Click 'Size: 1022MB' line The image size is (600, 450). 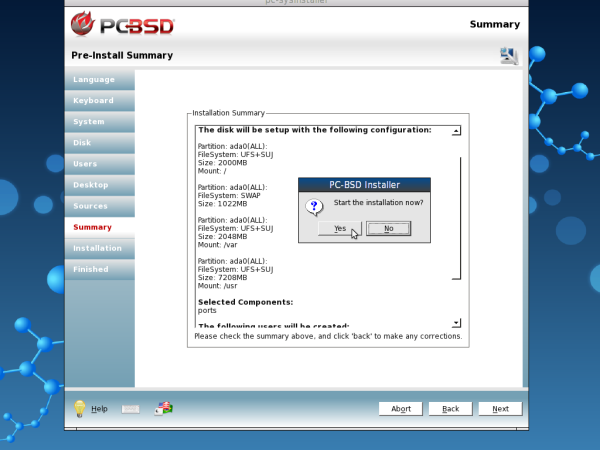pos(222,204)
